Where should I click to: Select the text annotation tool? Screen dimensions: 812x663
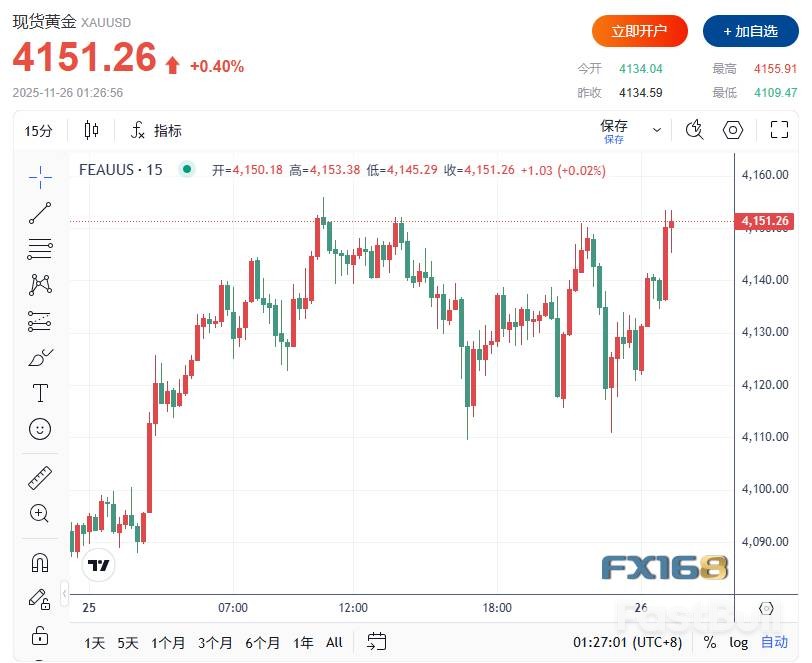pos(40,393)
